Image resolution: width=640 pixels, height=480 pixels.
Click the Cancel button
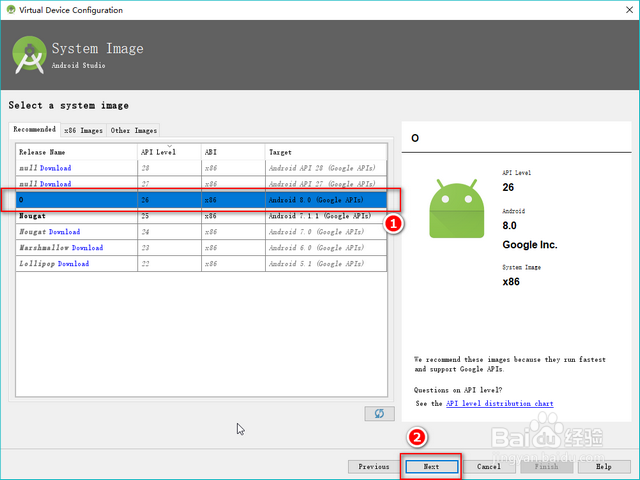pyautogui.click(x=489, y=467)
